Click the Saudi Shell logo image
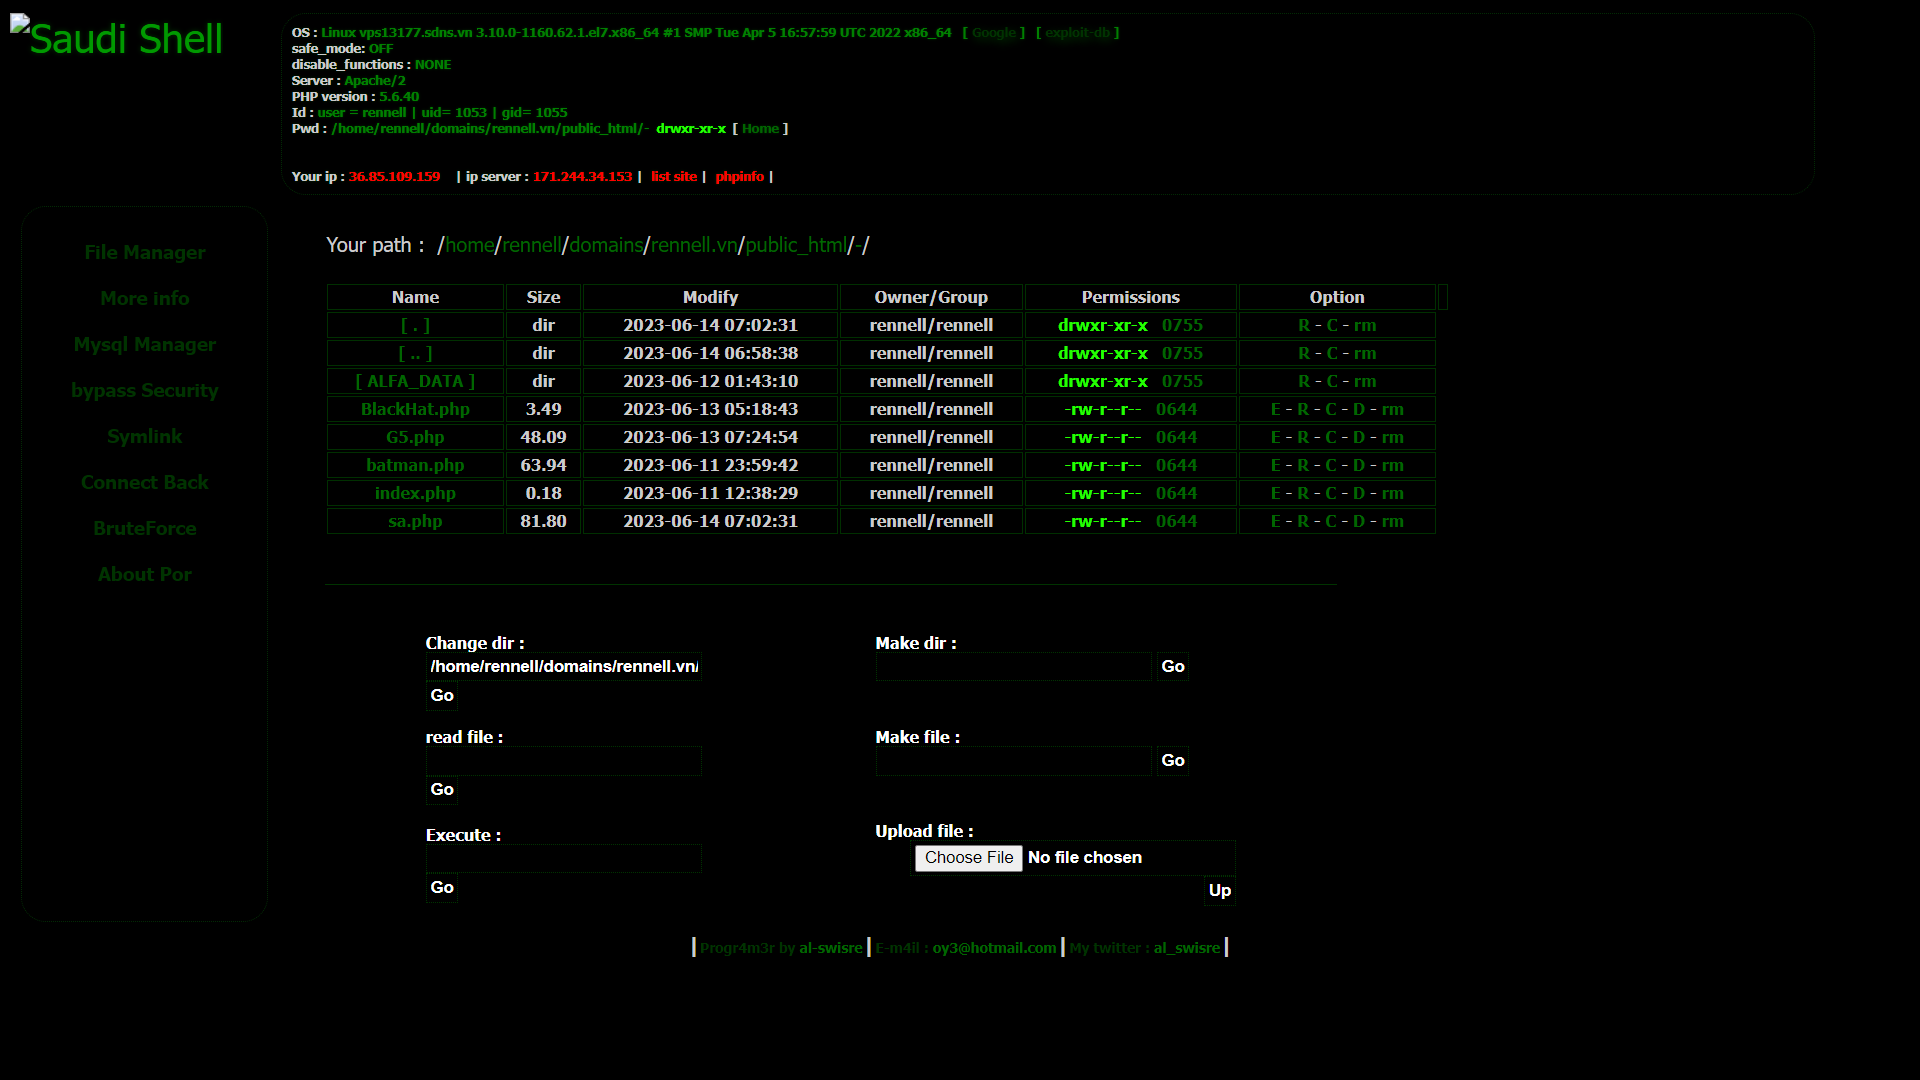This screenshot has width=1920, height=1080. tap(117, 38)
